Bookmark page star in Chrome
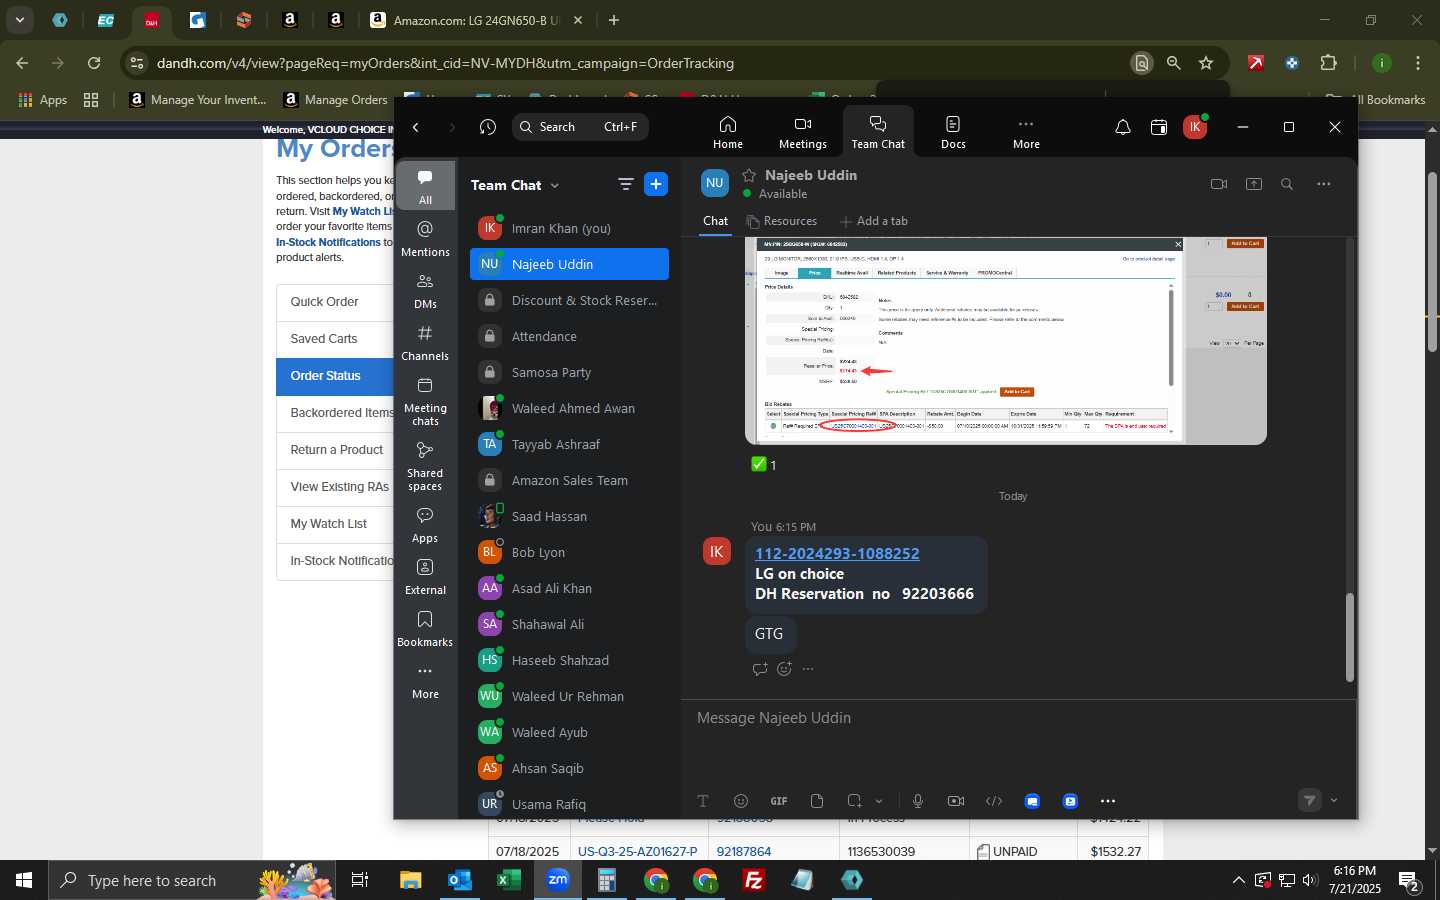The width and height of the screenshot is (1440, 900). point(1206,63)
